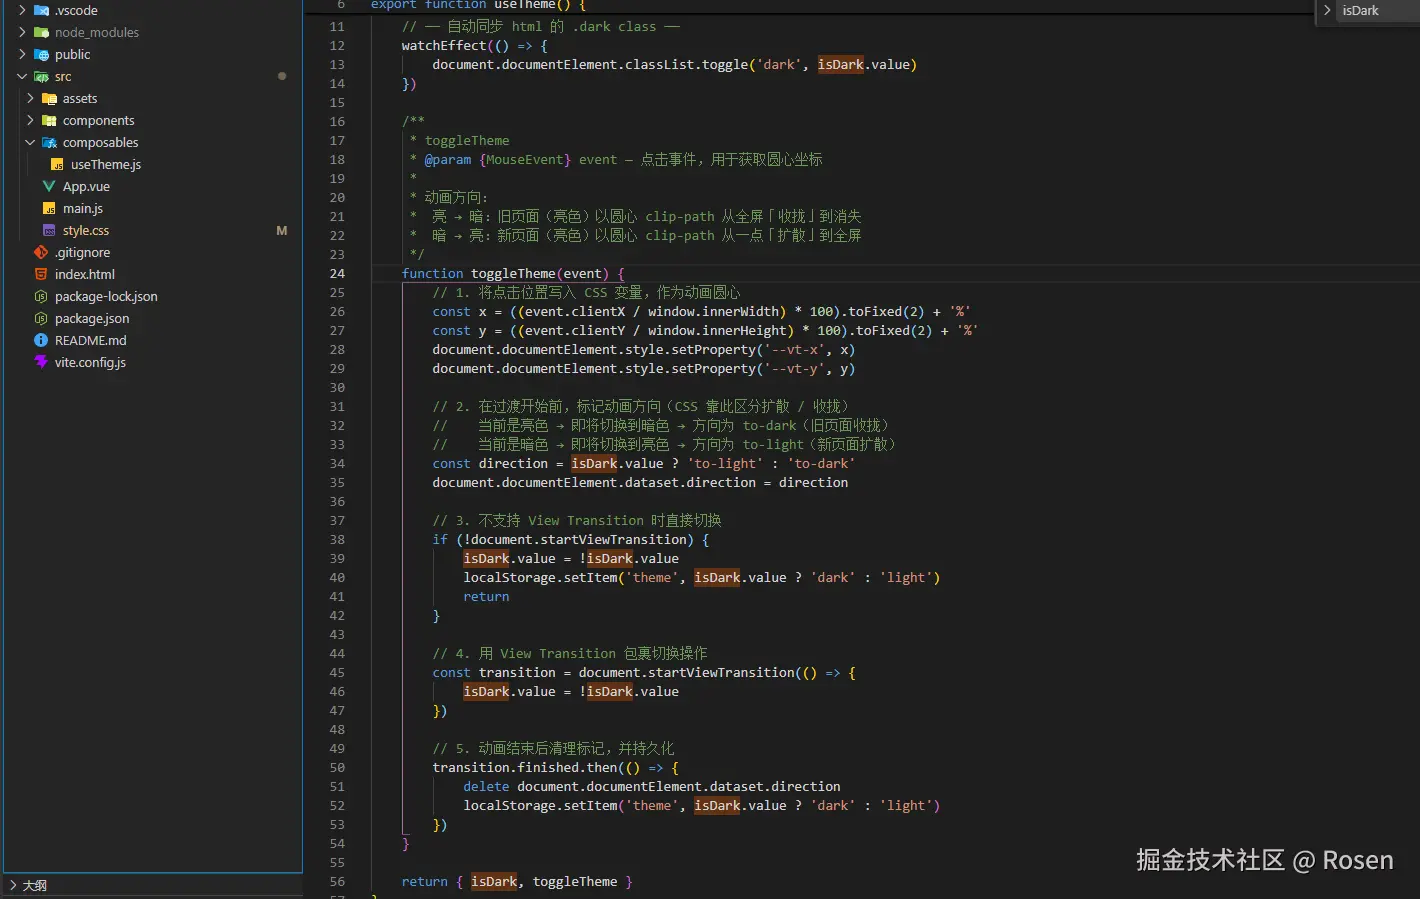Open package-lock.json from the file tree
Screen dimensions: 1420x899
[x=106, y=296]
